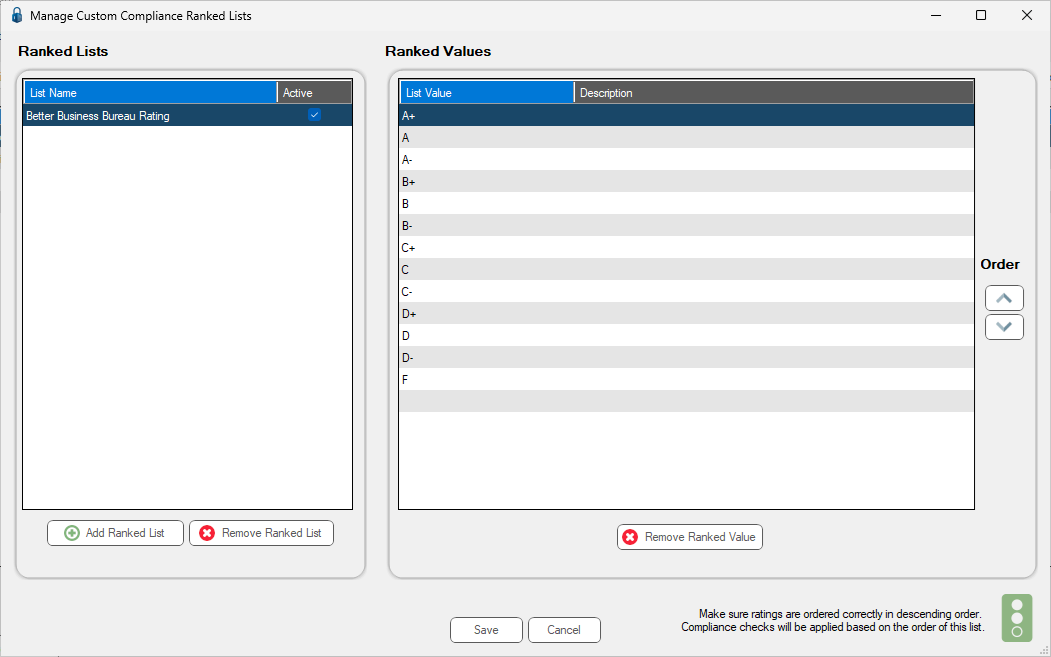Click the red X Remove Ranked List icon

(x=207, y=533)
